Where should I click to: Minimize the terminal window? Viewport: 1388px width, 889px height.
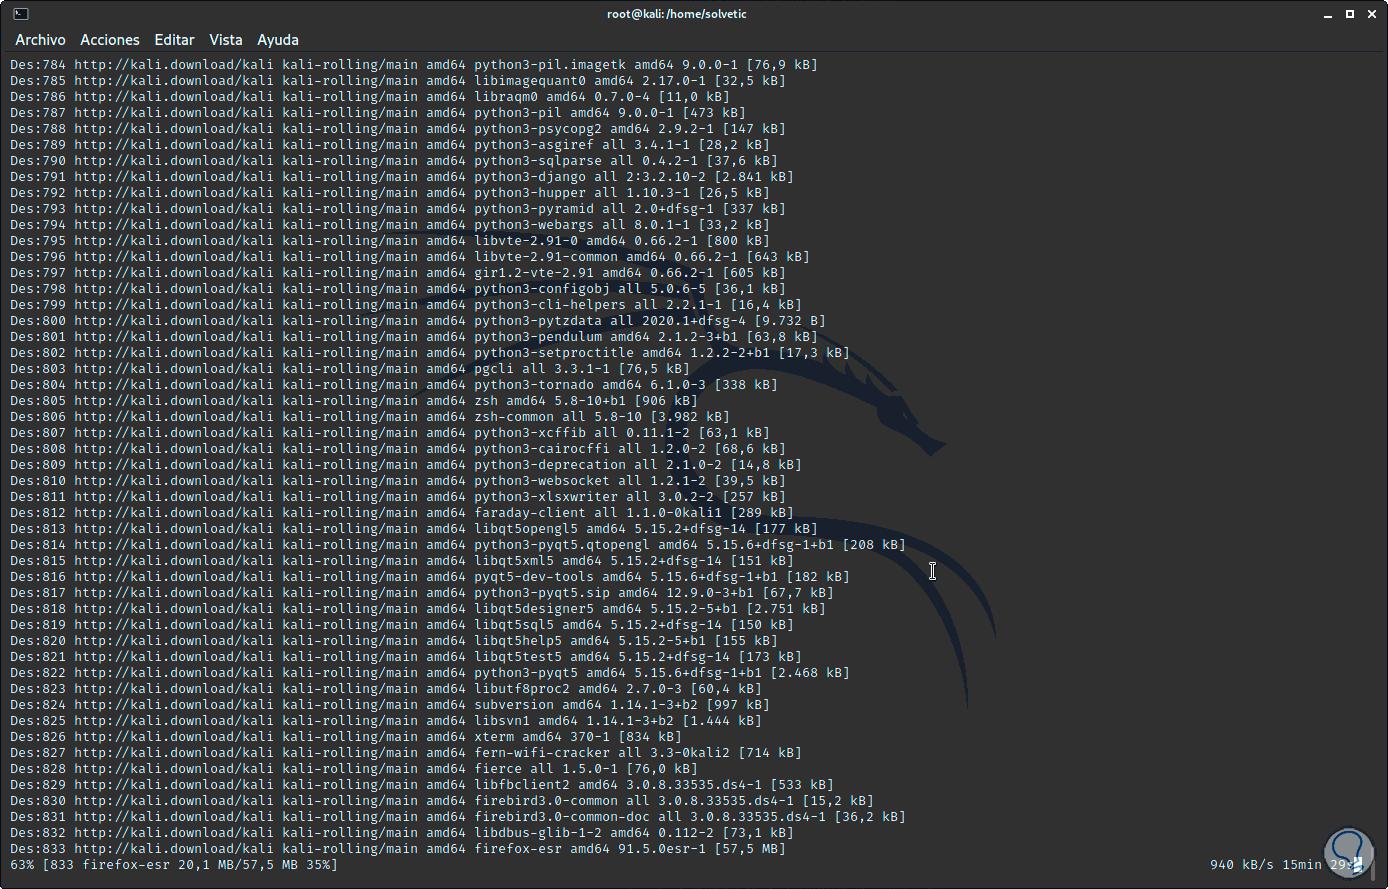pyautogui.click(x=1326, y=14)
